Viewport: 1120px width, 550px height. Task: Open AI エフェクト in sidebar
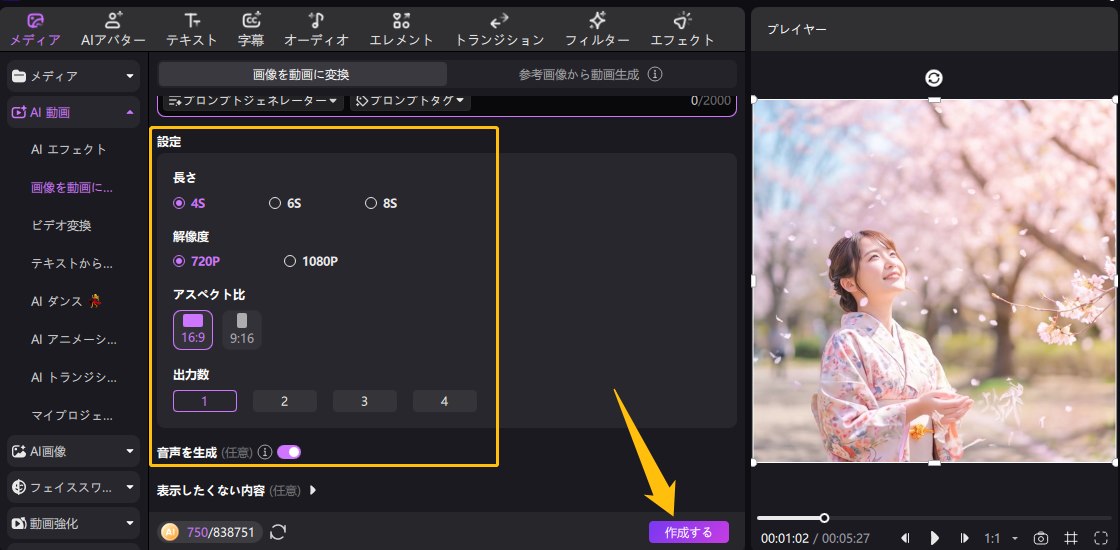point(69,149)
